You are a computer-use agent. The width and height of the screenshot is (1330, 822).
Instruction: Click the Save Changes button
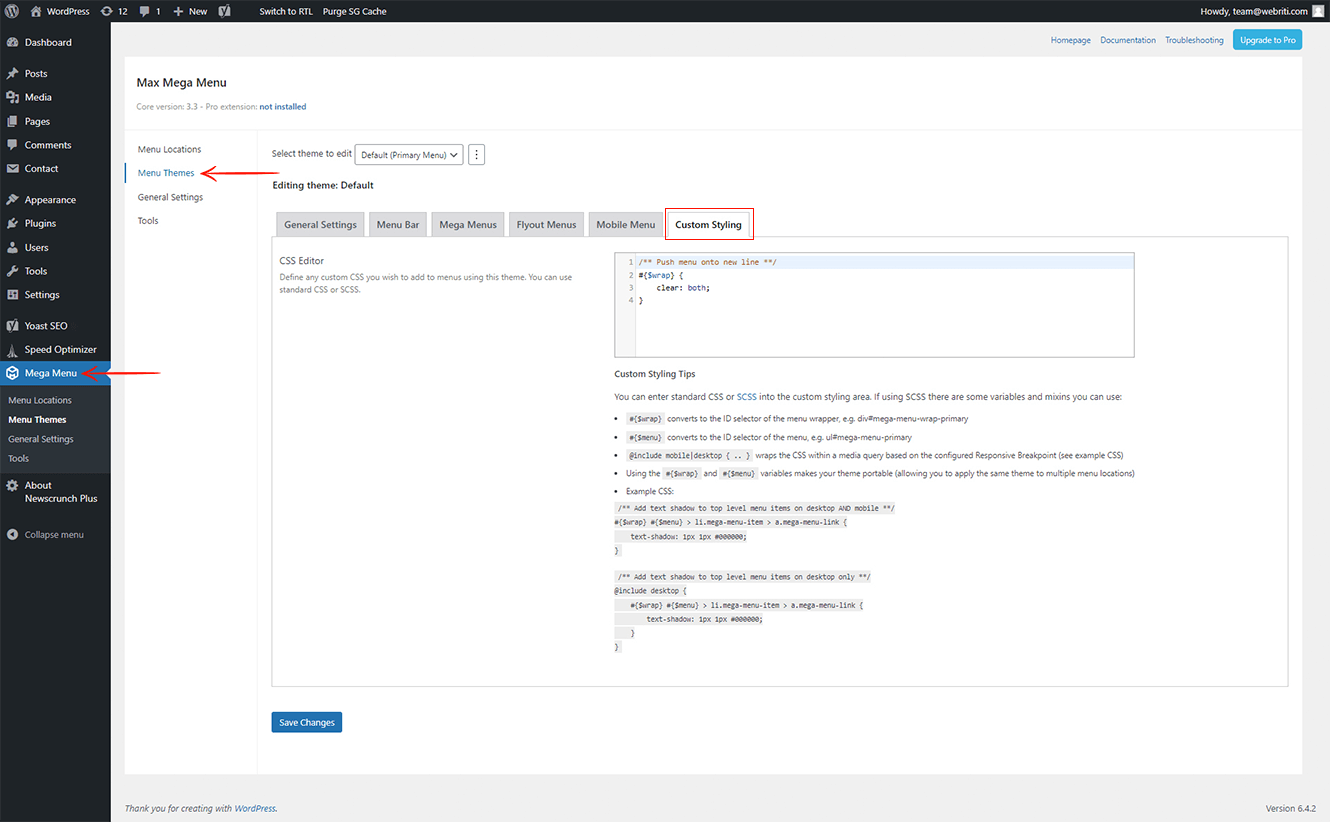pyautogui.click(x=307, y=722)
